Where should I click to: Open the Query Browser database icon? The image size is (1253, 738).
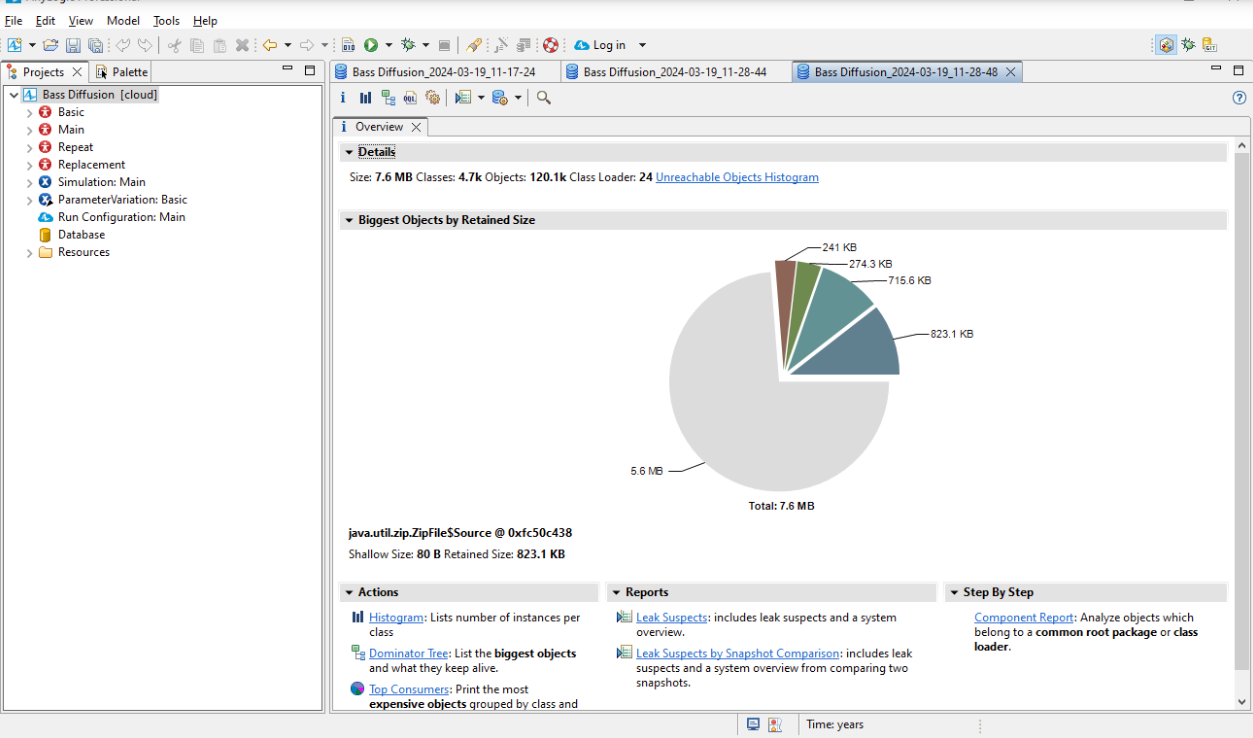click(499, 98)
